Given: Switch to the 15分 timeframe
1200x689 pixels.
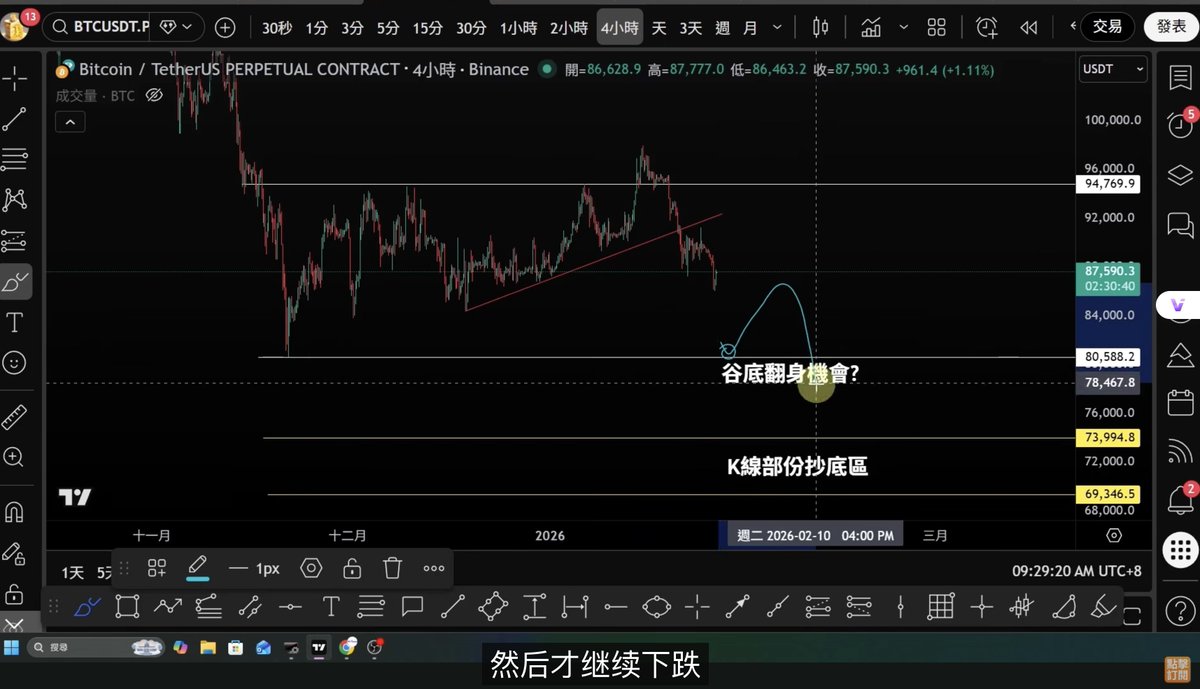Looking at the screenshot, I should pos(427,28).
